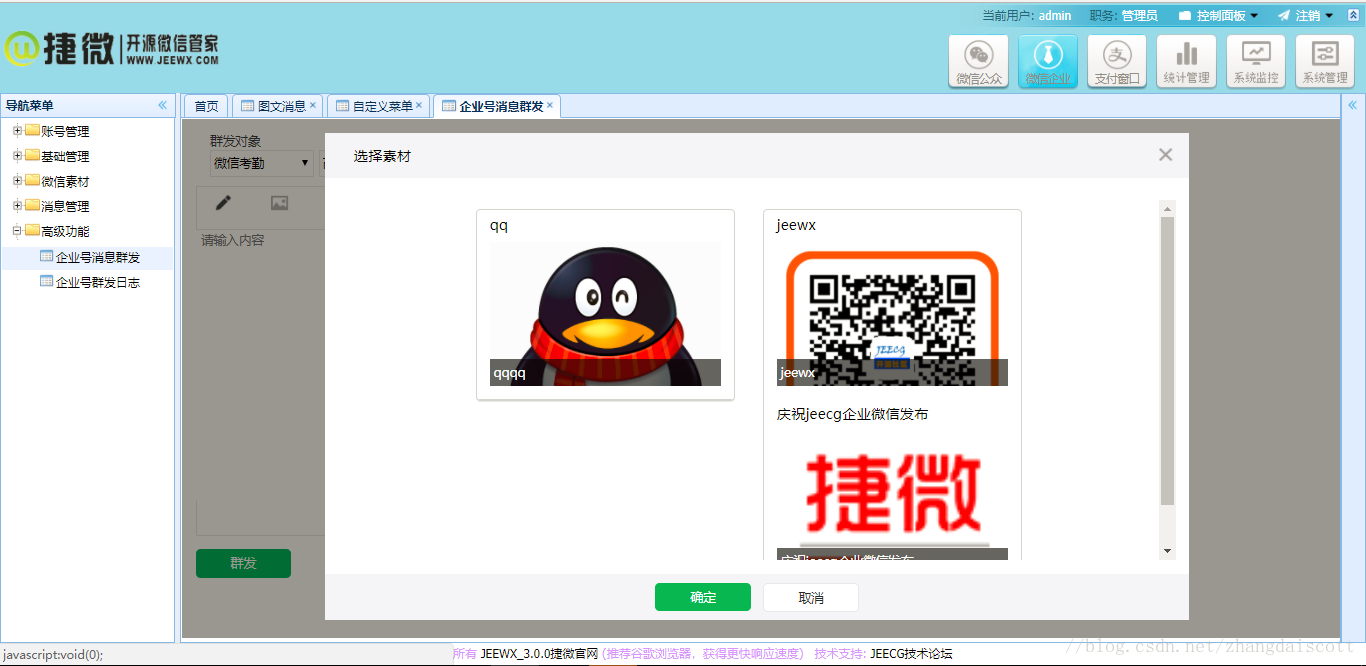Open 企业号消息群发 in the navigation tree
The image size is (1366, 666).
coord(98,257)
